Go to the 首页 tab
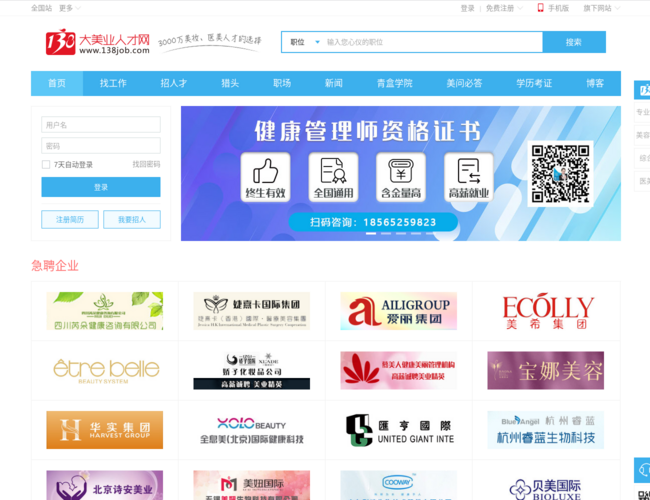 pos(57,83)
